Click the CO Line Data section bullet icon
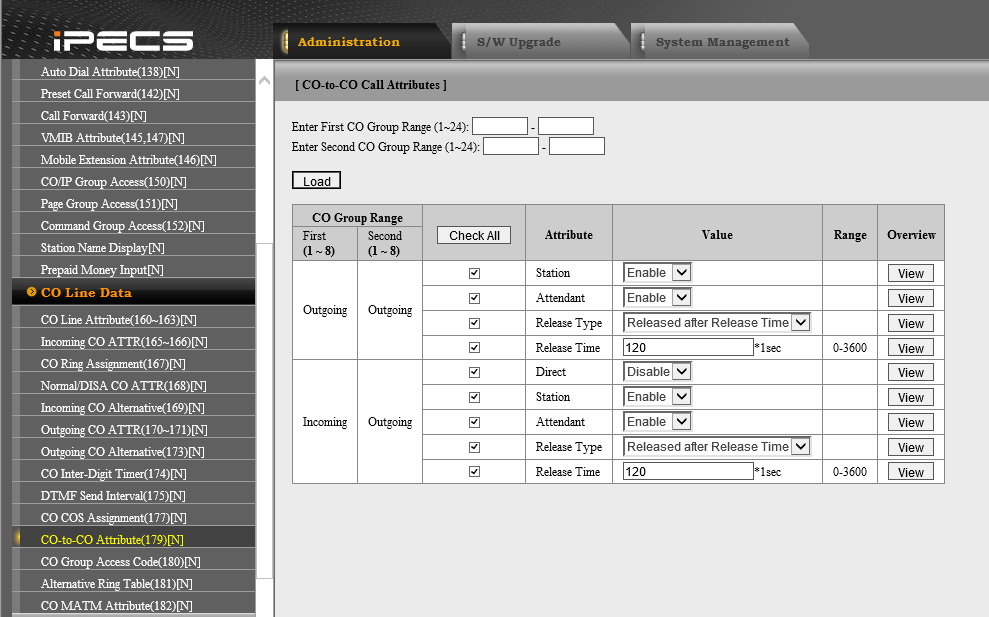The height and width of the screenshot is (617, 989). [32, 292]
